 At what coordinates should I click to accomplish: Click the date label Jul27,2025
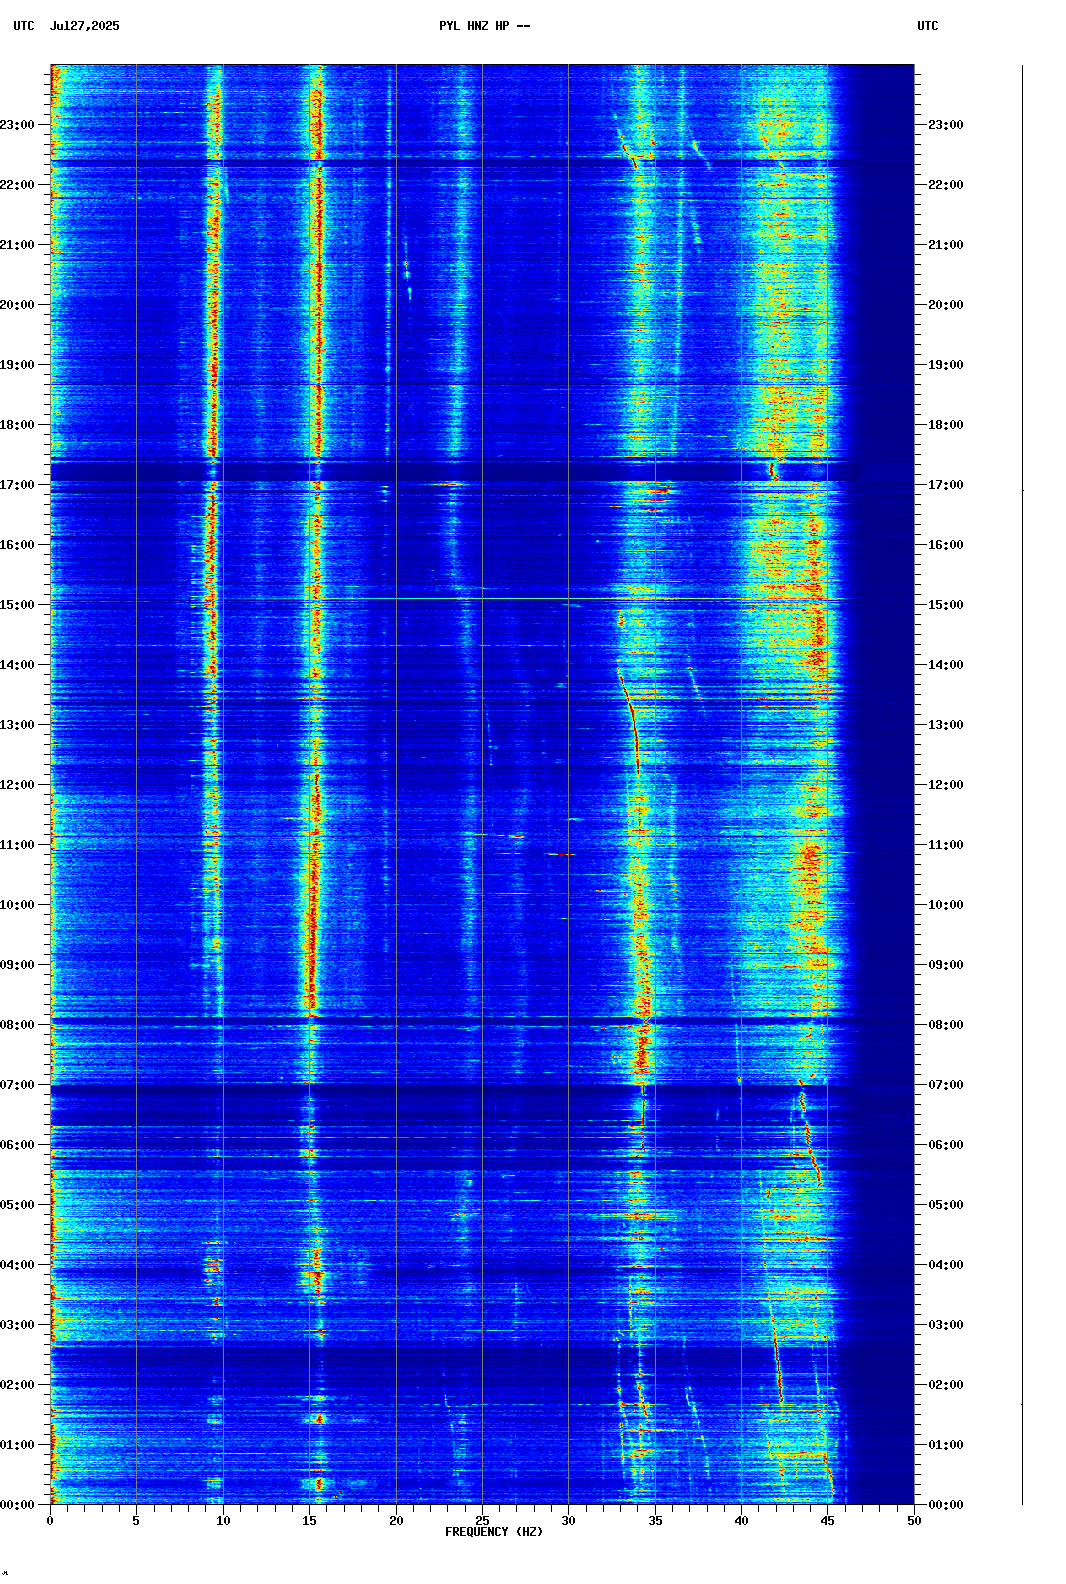84,26
